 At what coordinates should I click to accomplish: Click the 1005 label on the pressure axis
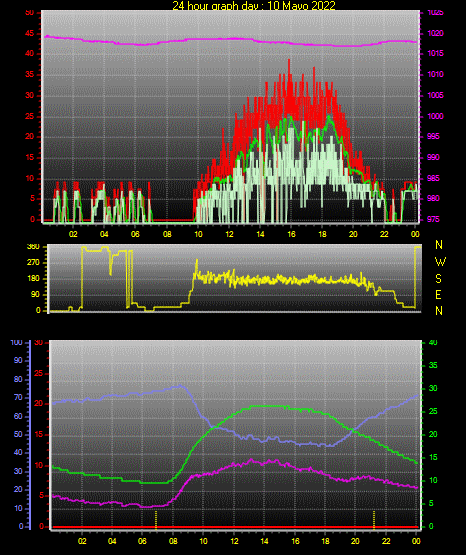pos(435,95)
